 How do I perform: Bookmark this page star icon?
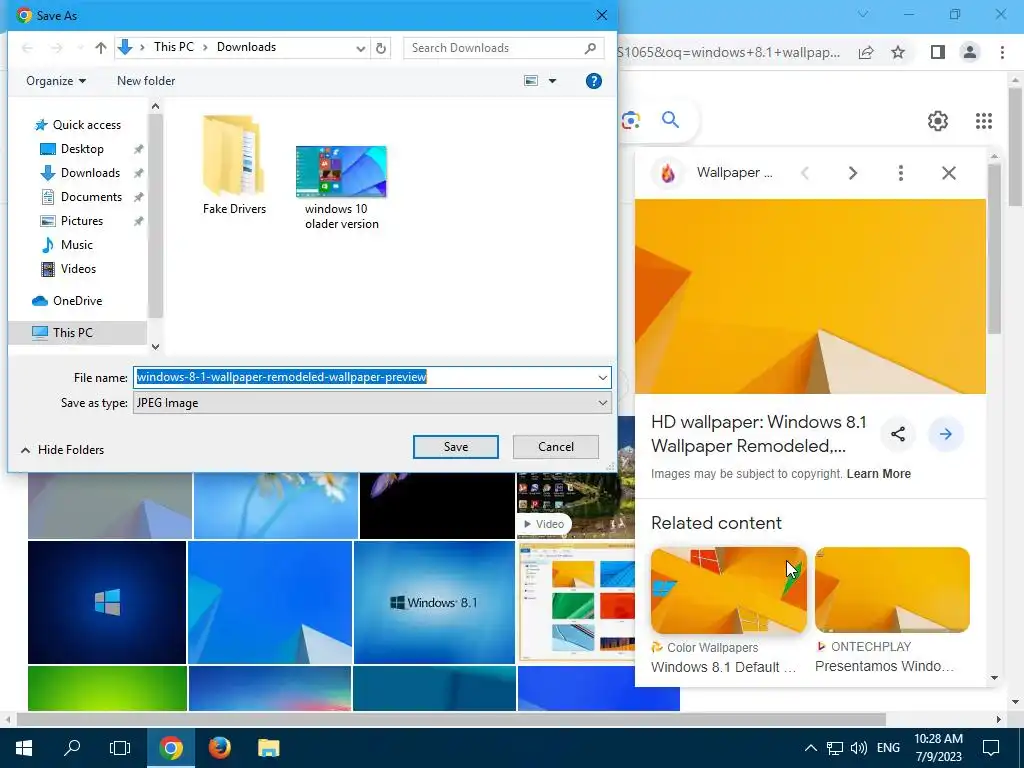point(899,52)
